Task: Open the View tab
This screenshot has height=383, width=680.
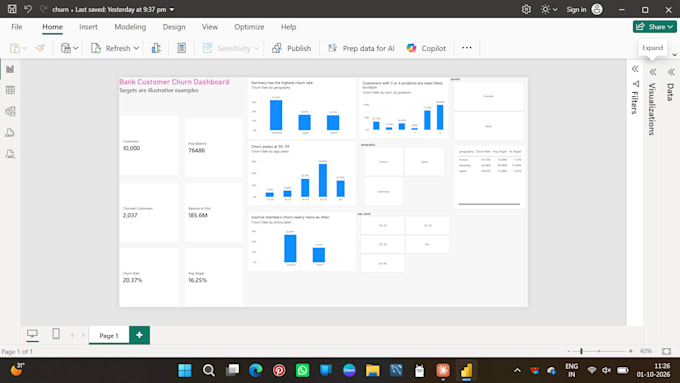Action: (209, 27)
